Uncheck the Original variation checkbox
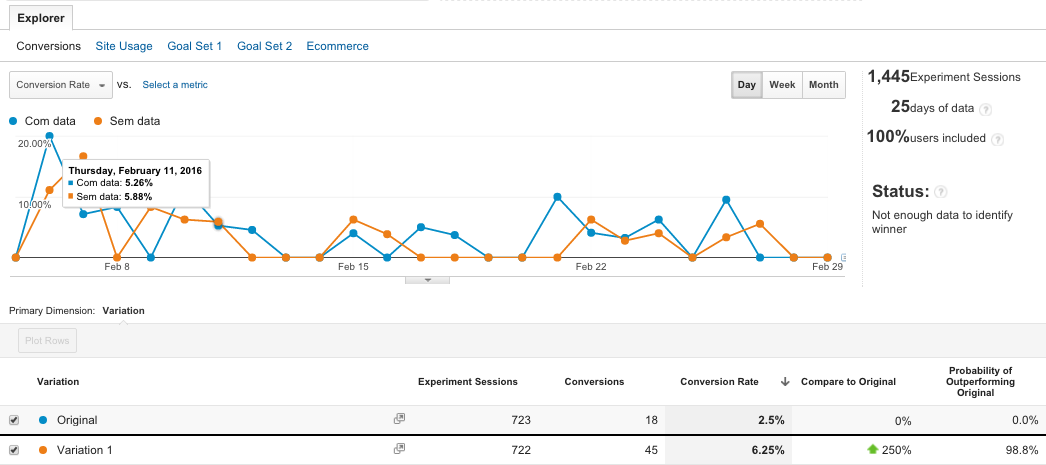 14,420
